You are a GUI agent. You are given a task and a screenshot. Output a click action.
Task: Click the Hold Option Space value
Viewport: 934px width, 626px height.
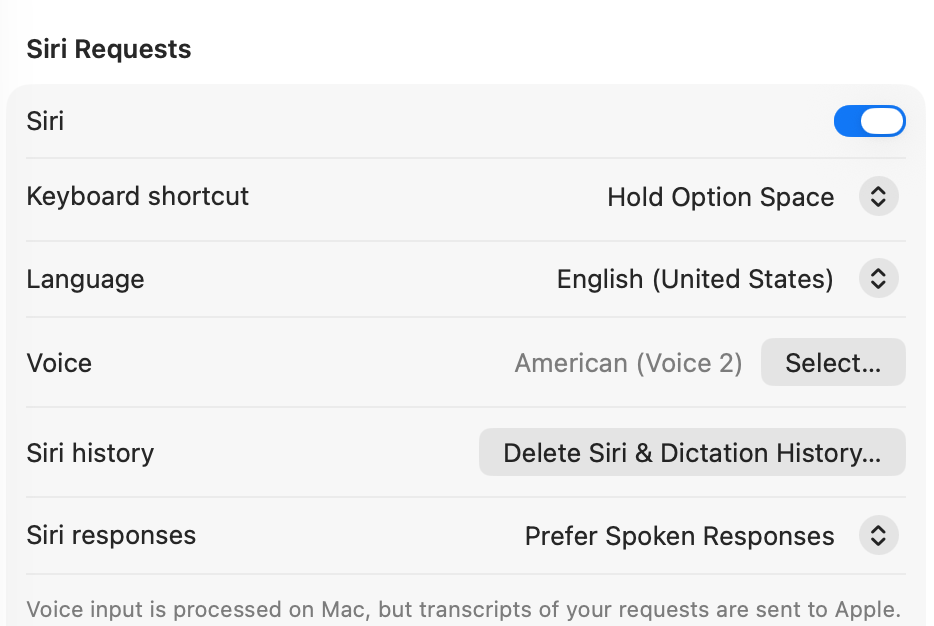(x=720, y=197)
